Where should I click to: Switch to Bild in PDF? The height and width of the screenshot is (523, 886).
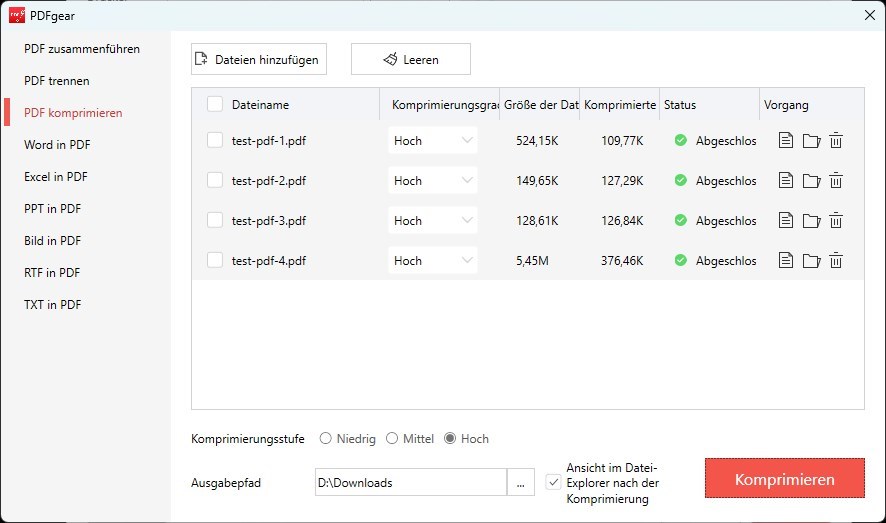click(53, 241)
